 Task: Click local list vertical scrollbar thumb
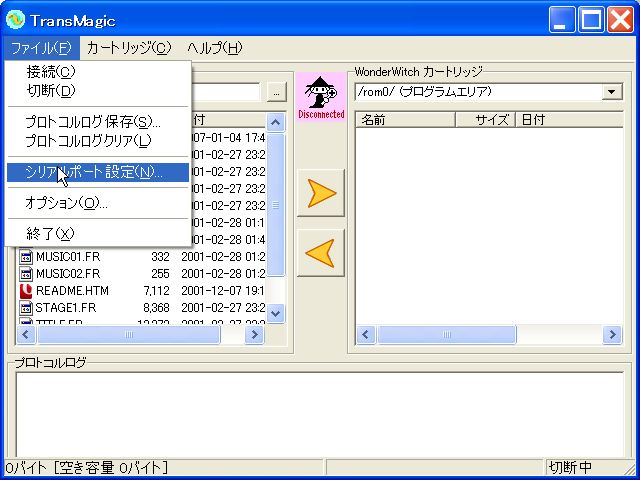point(276,205)
